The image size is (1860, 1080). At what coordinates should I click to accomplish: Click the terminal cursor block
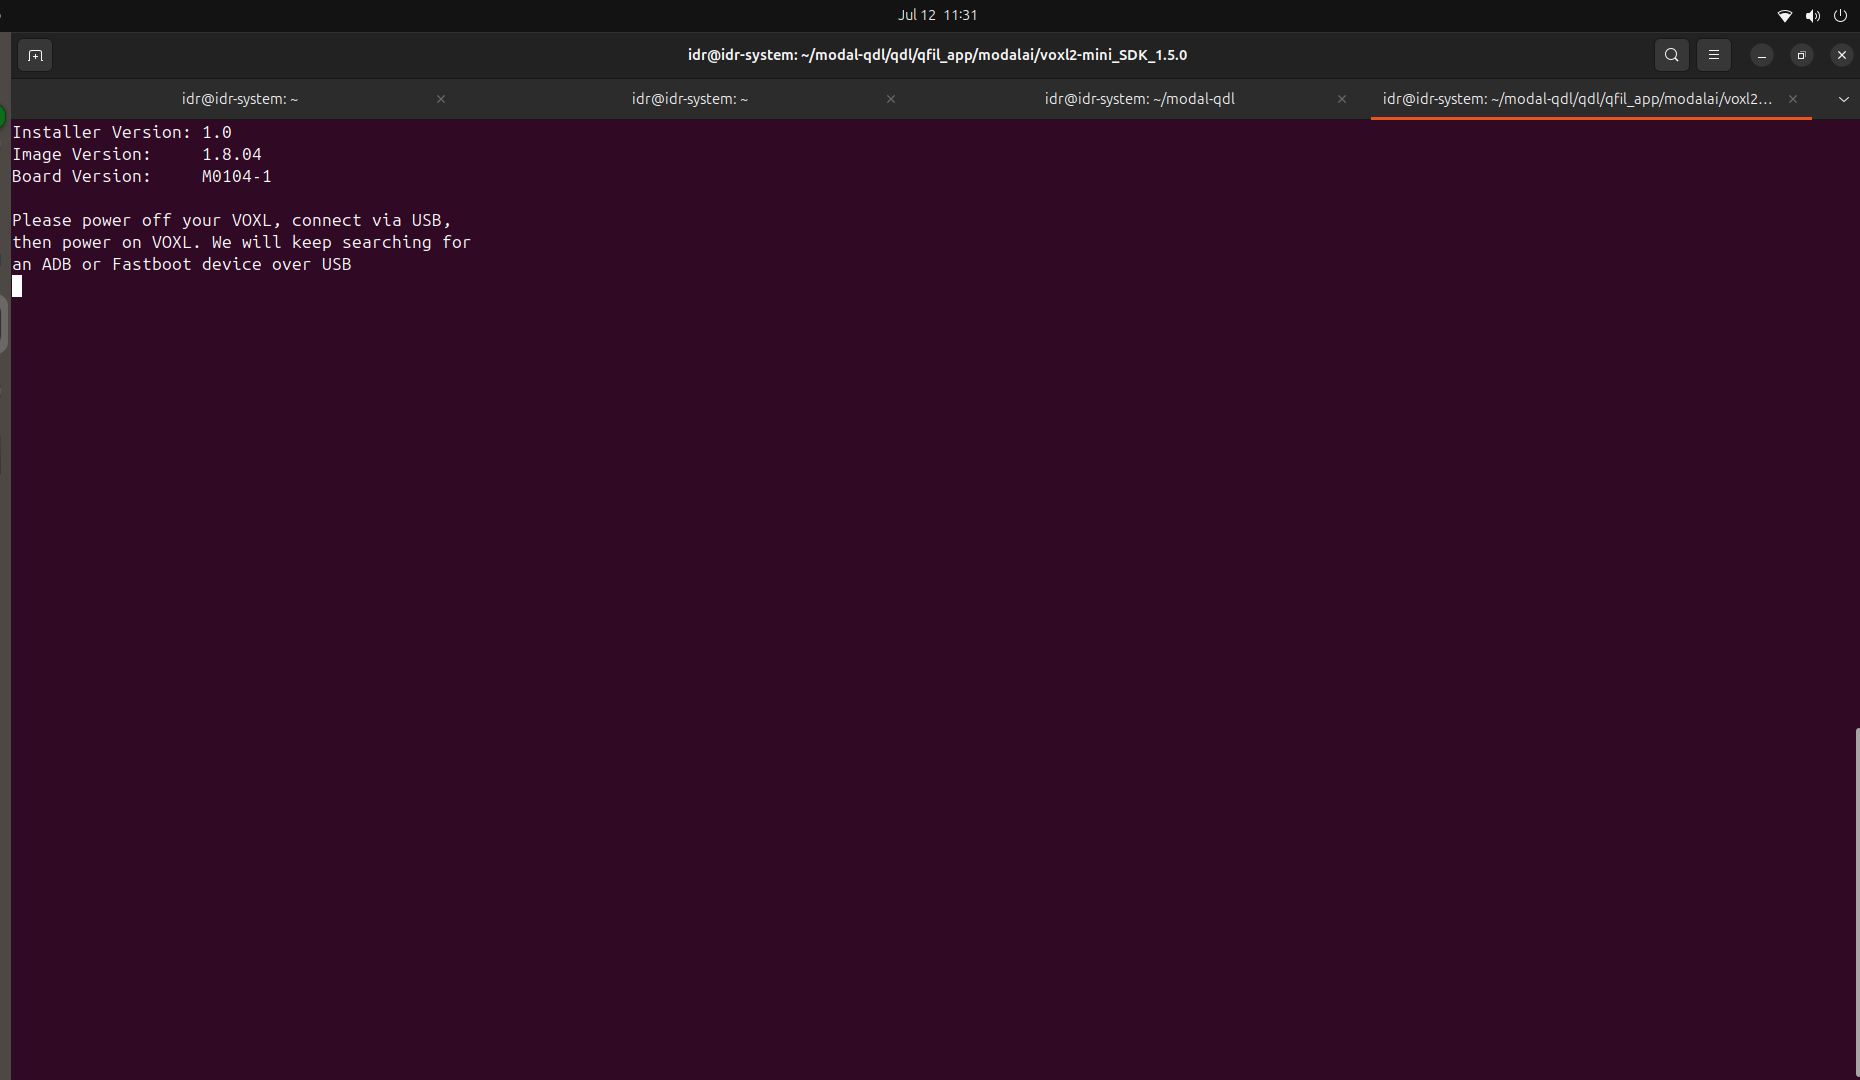[17, 286]
